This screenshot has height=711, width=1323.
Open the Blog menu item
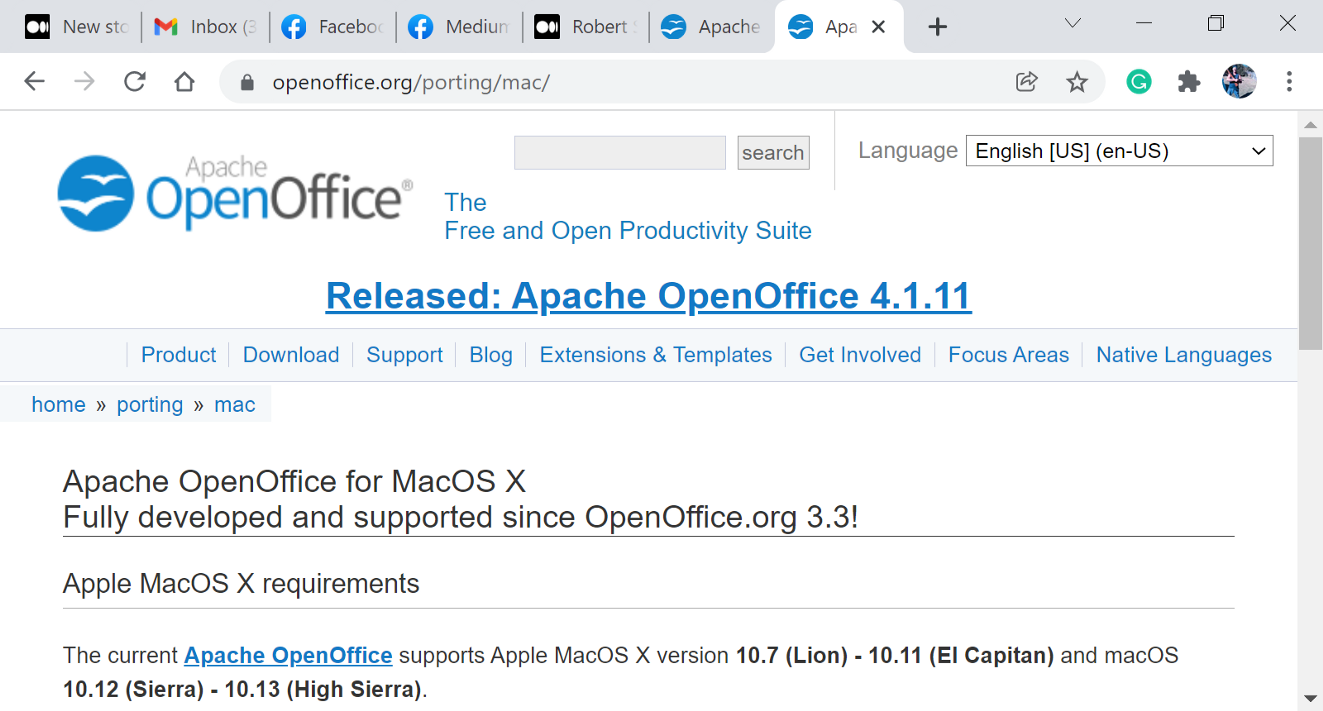pos(491,355)
